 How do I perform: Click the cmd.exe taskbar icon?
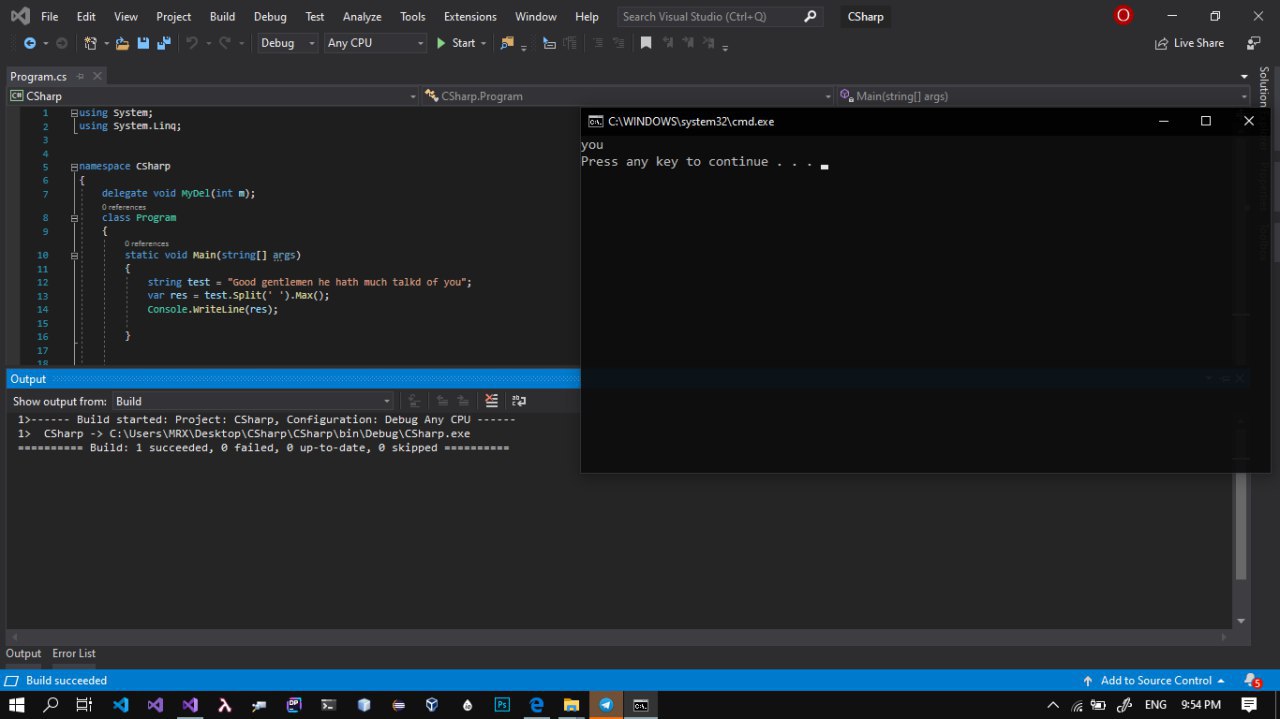pos(640,705)
